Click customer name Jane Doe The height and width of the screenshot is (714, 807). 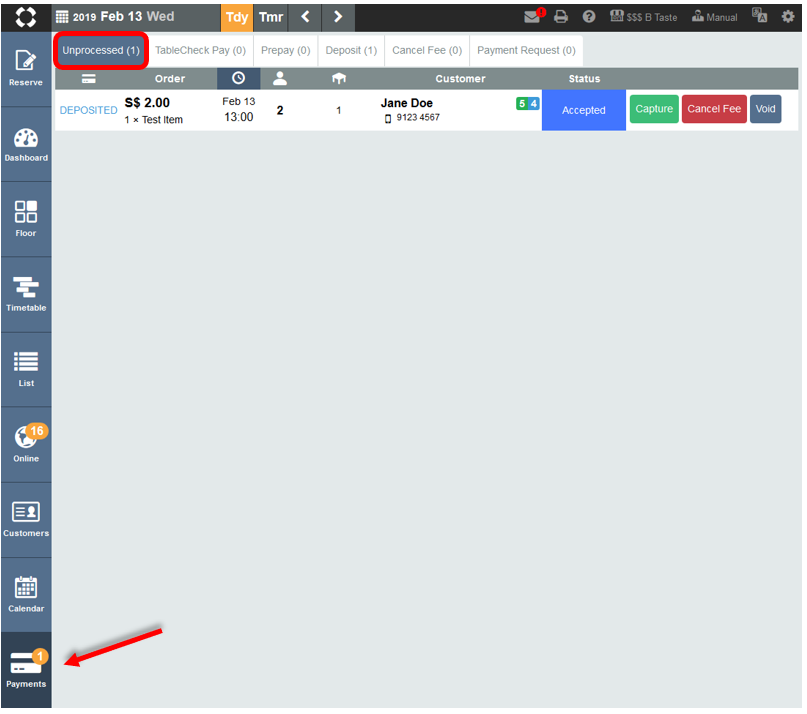pos(407,103)
